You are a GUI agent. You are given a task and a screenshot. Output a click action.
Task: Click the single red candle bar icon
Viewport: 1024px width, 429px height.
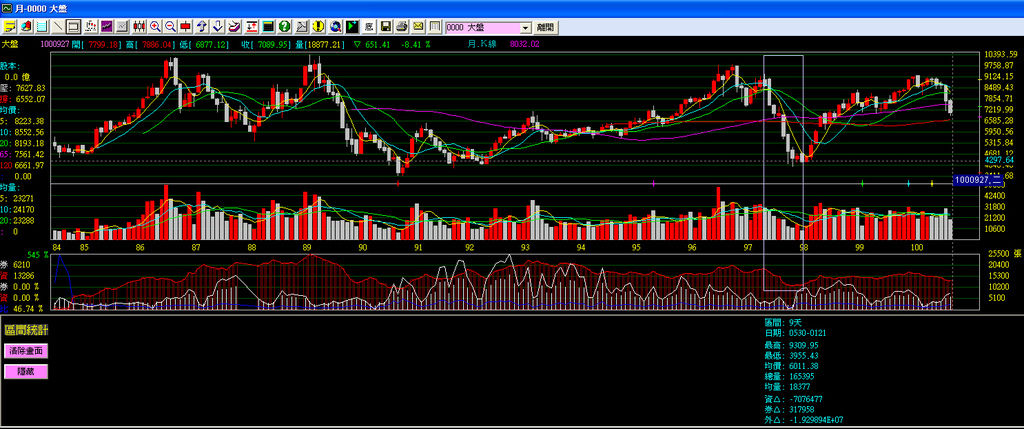[x=185, y=27]
